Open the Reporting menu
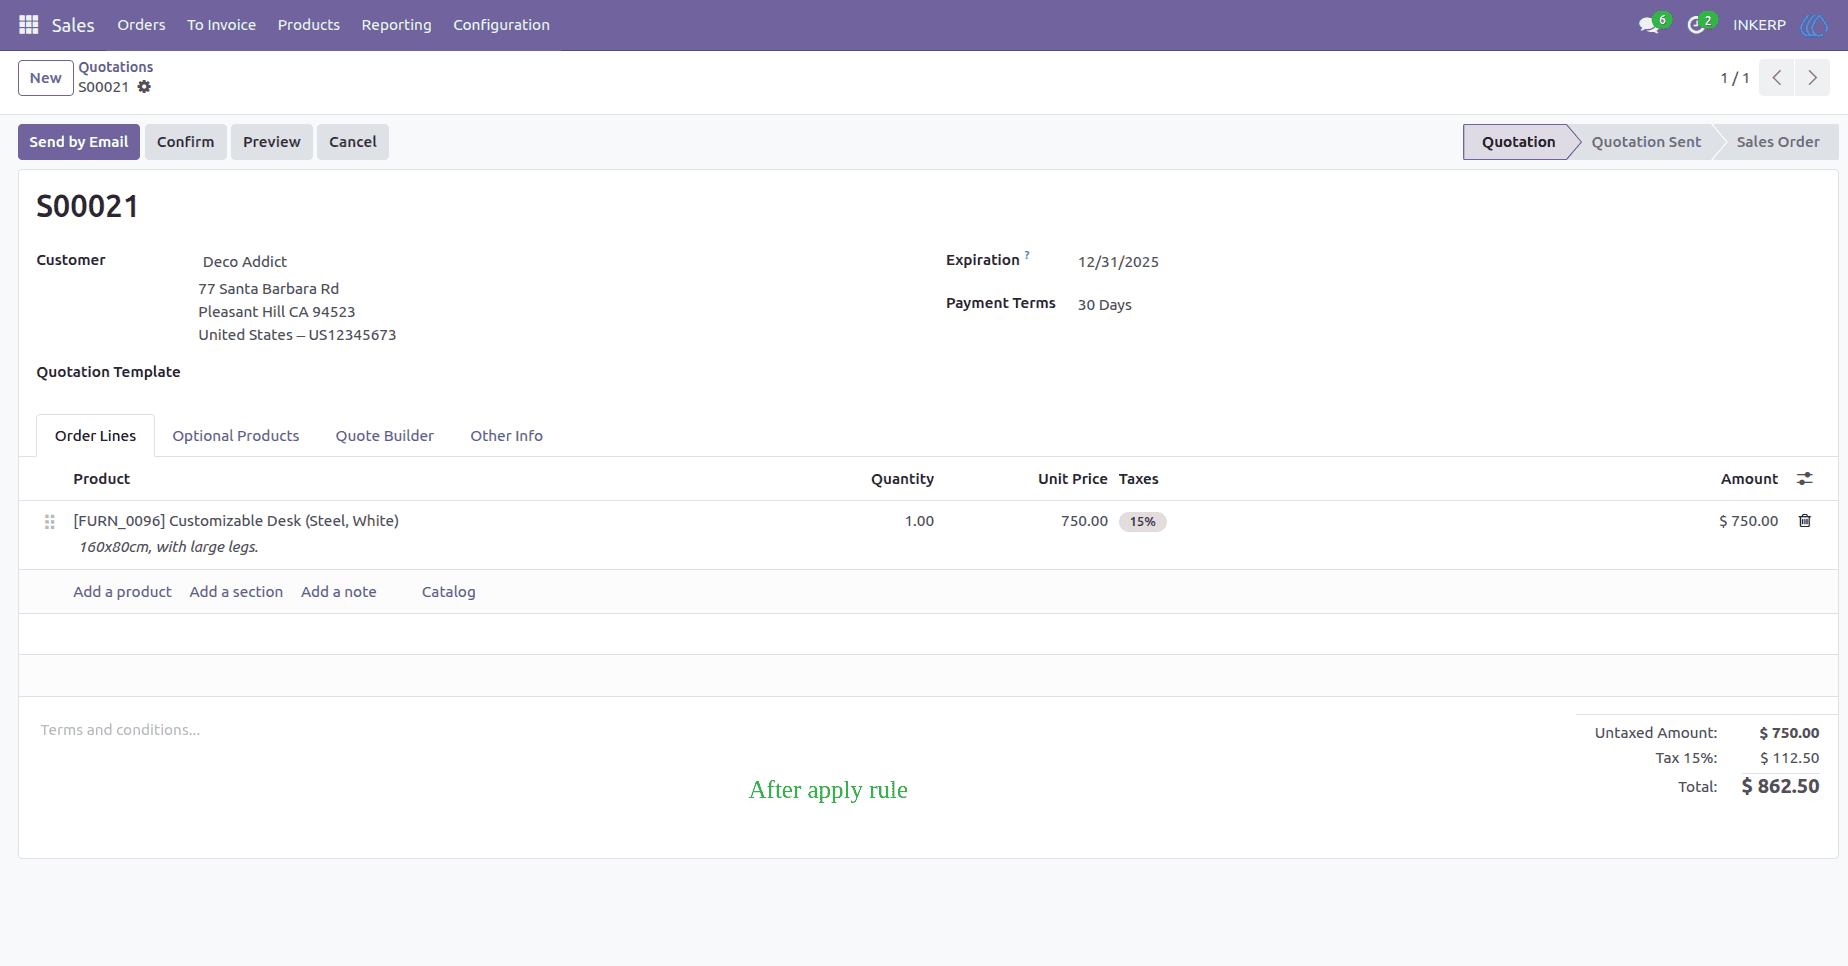Viewport: 1848px width, 966px height. (397, 25)
